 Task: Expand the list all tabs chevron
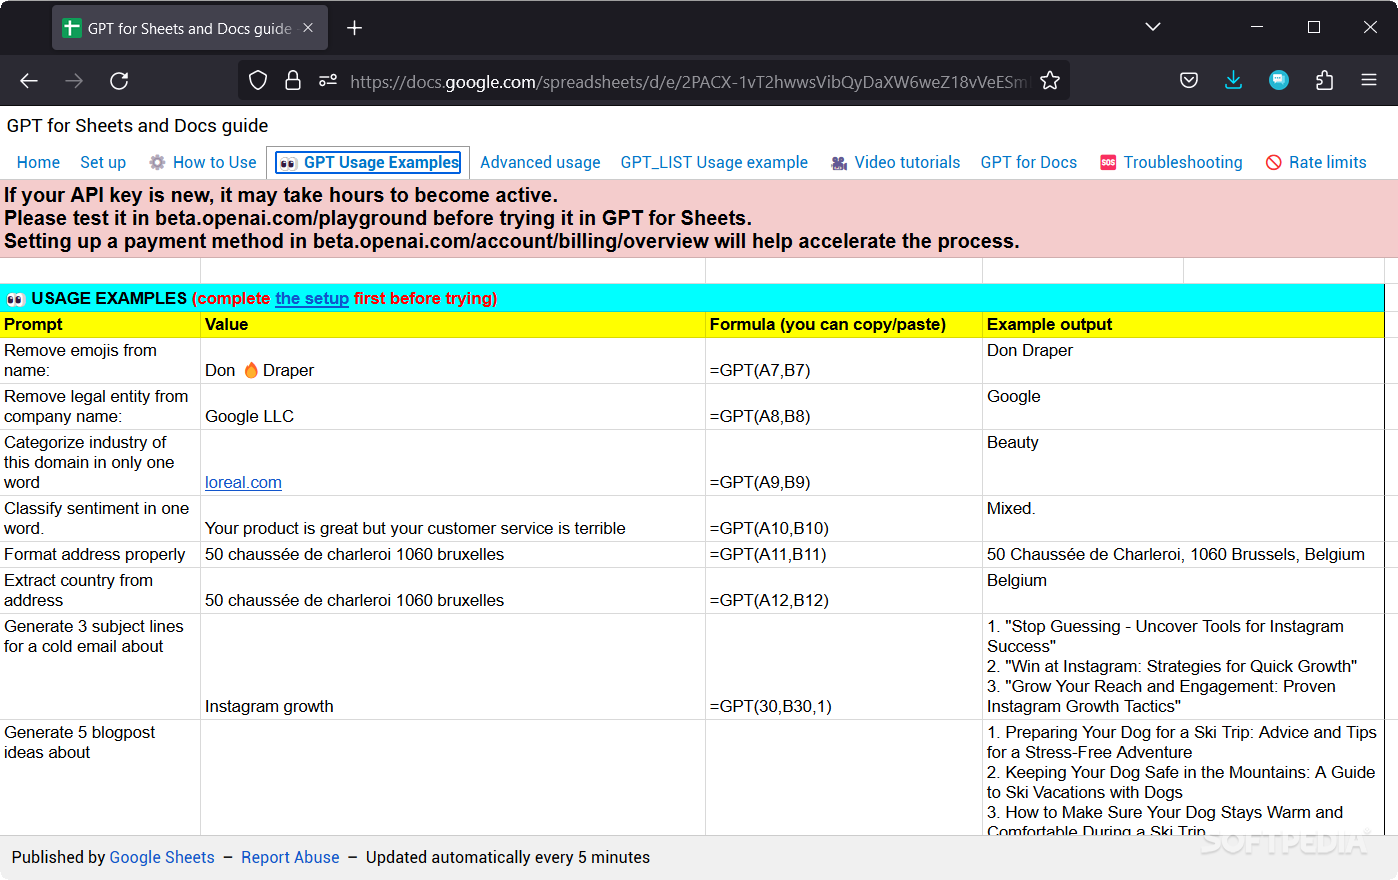[1153, 27]
